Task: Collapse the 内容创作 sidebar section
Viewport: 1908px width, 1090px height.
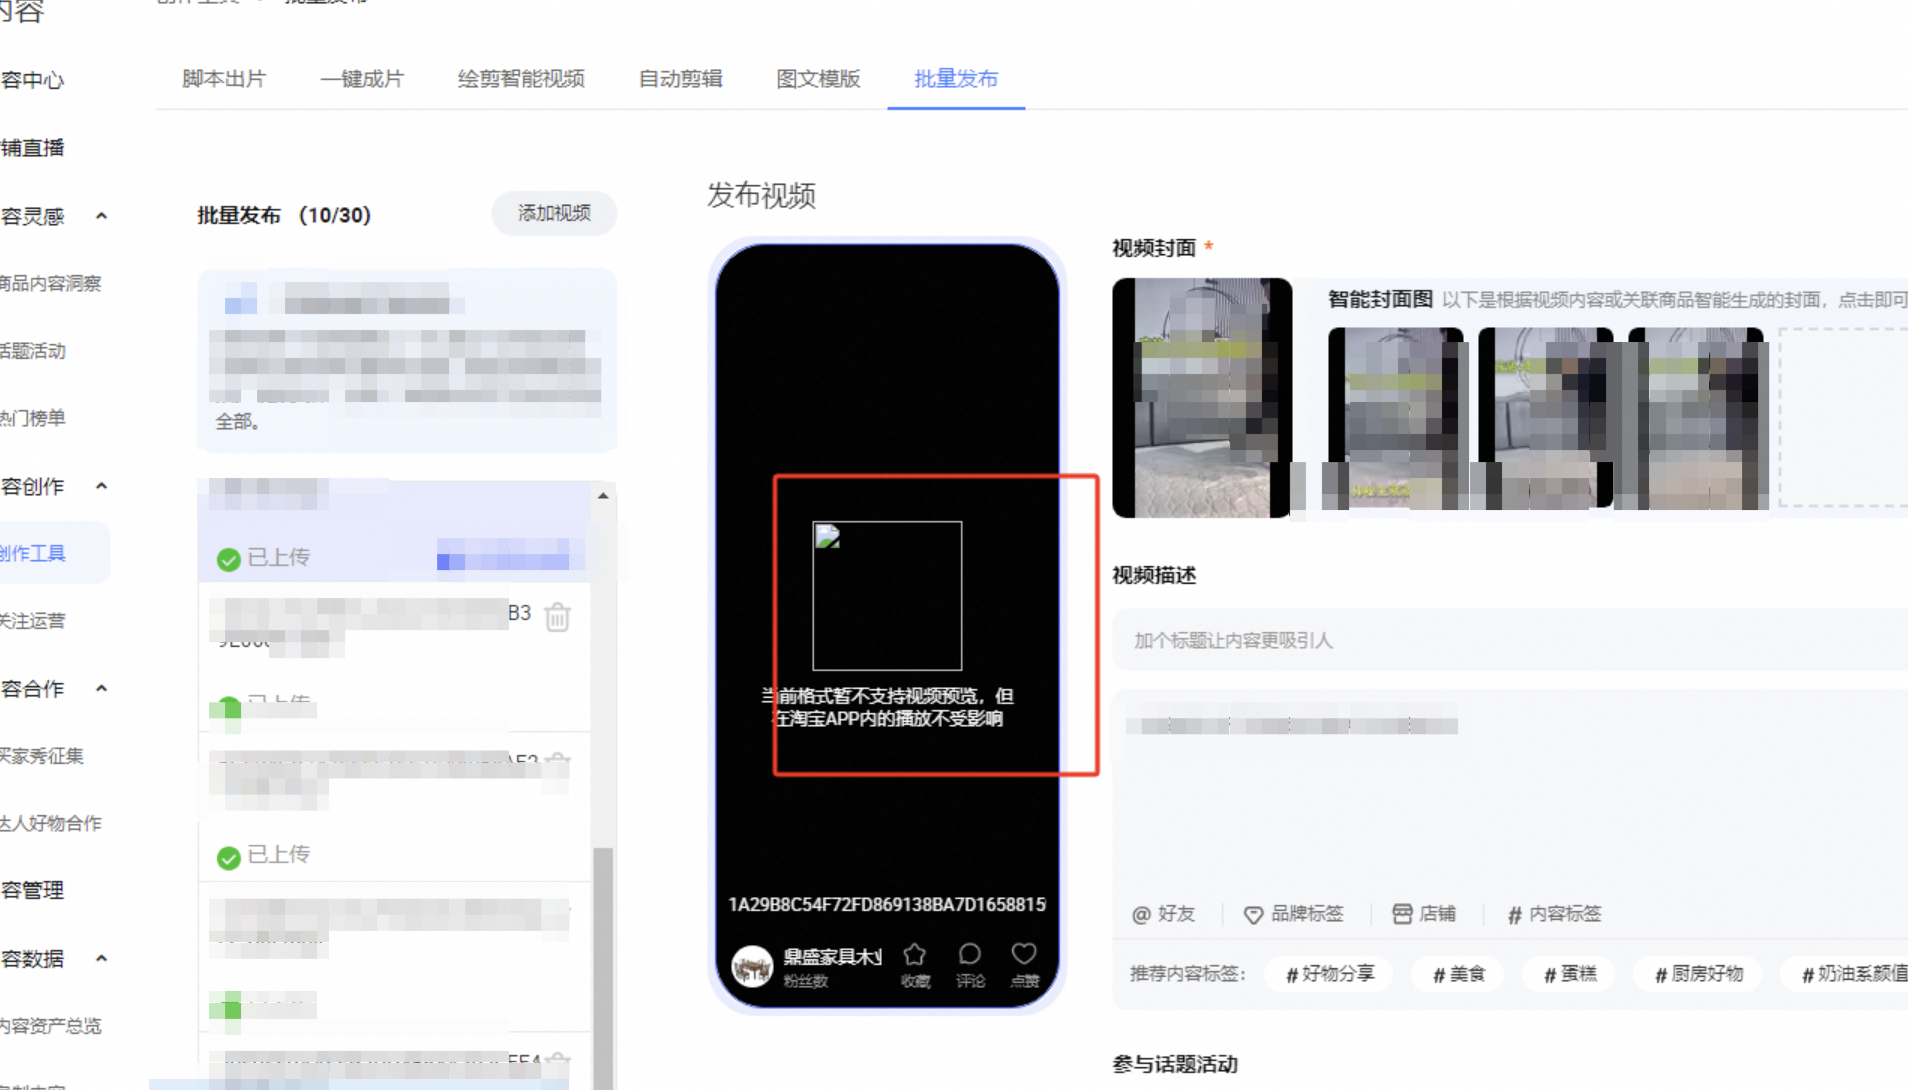Action: 101,486
